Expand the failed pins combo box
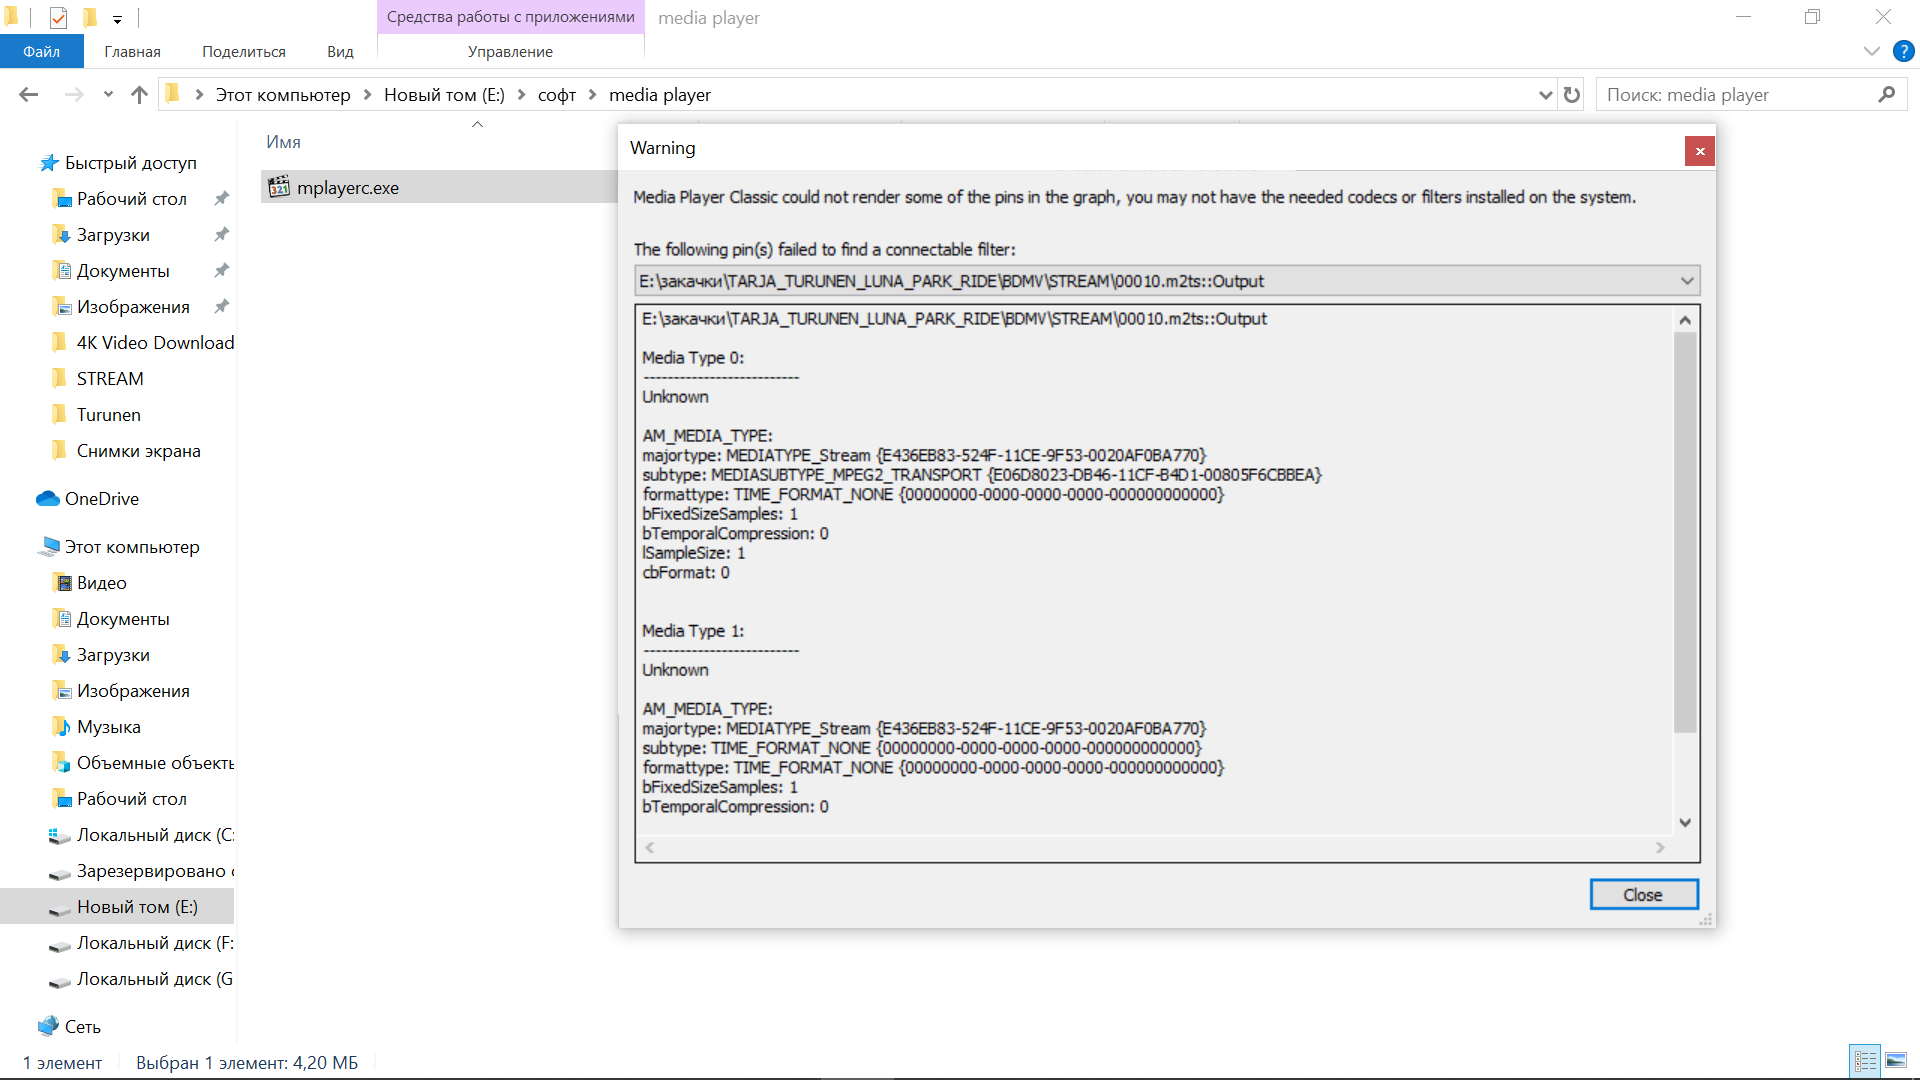Viewport: 1920px width, 1080px height. click(x=1687, y=281)
